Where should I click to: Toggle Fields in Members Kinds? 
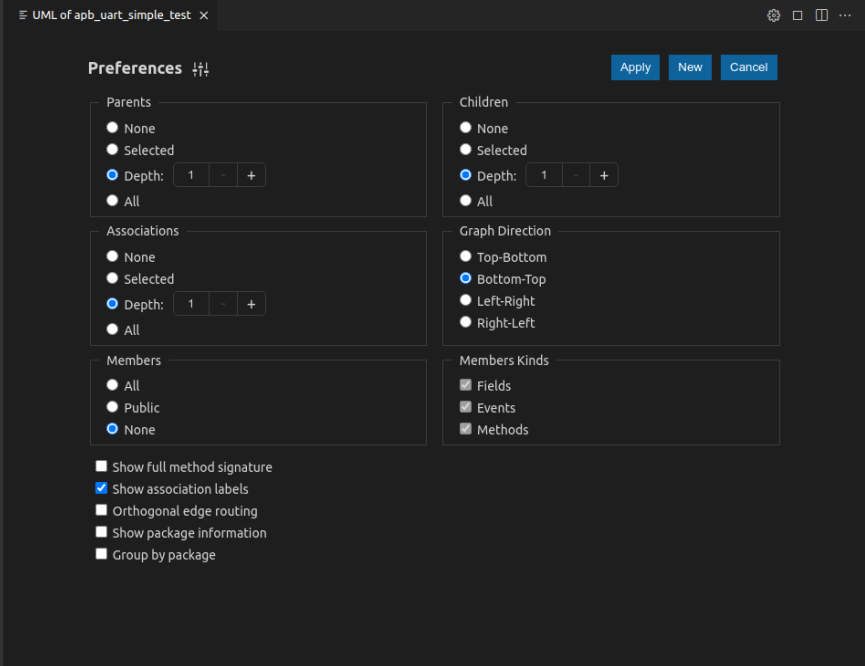pyautogui.click(x=465, y=384)
